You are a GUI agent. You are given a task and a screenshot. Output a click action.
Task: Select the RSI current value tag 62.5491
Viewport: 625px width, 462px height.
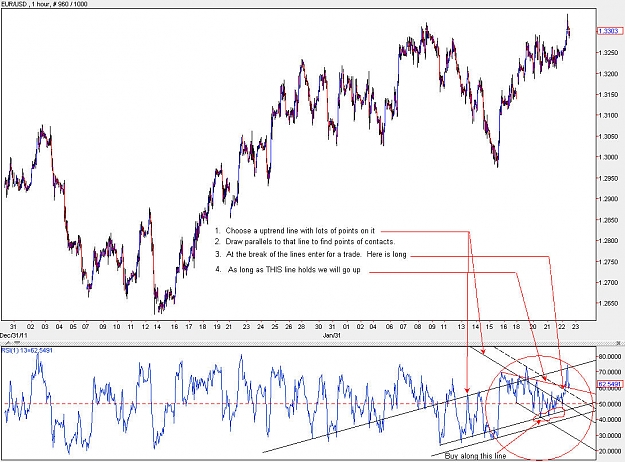[610, 384]
